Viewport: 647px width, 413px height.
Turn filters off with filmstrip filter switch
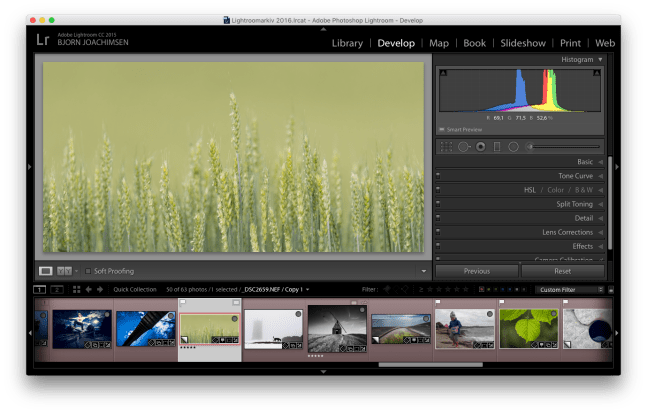[611, 290]
